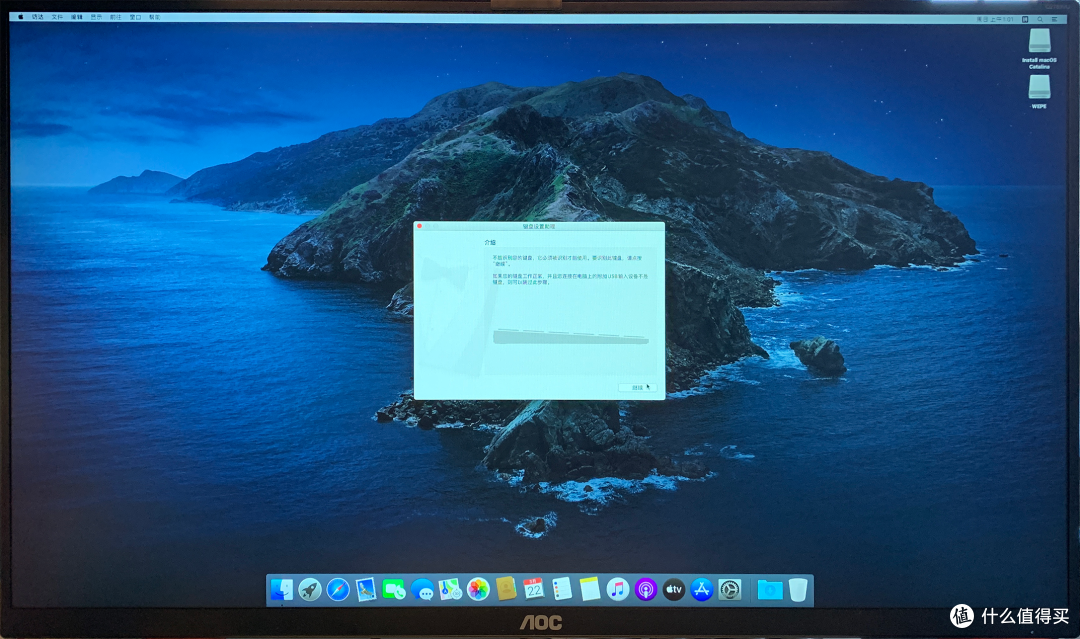The image size is (1080, 639).
Task: Open Downloads folder stack in Dock
Action: click(770, 589)
